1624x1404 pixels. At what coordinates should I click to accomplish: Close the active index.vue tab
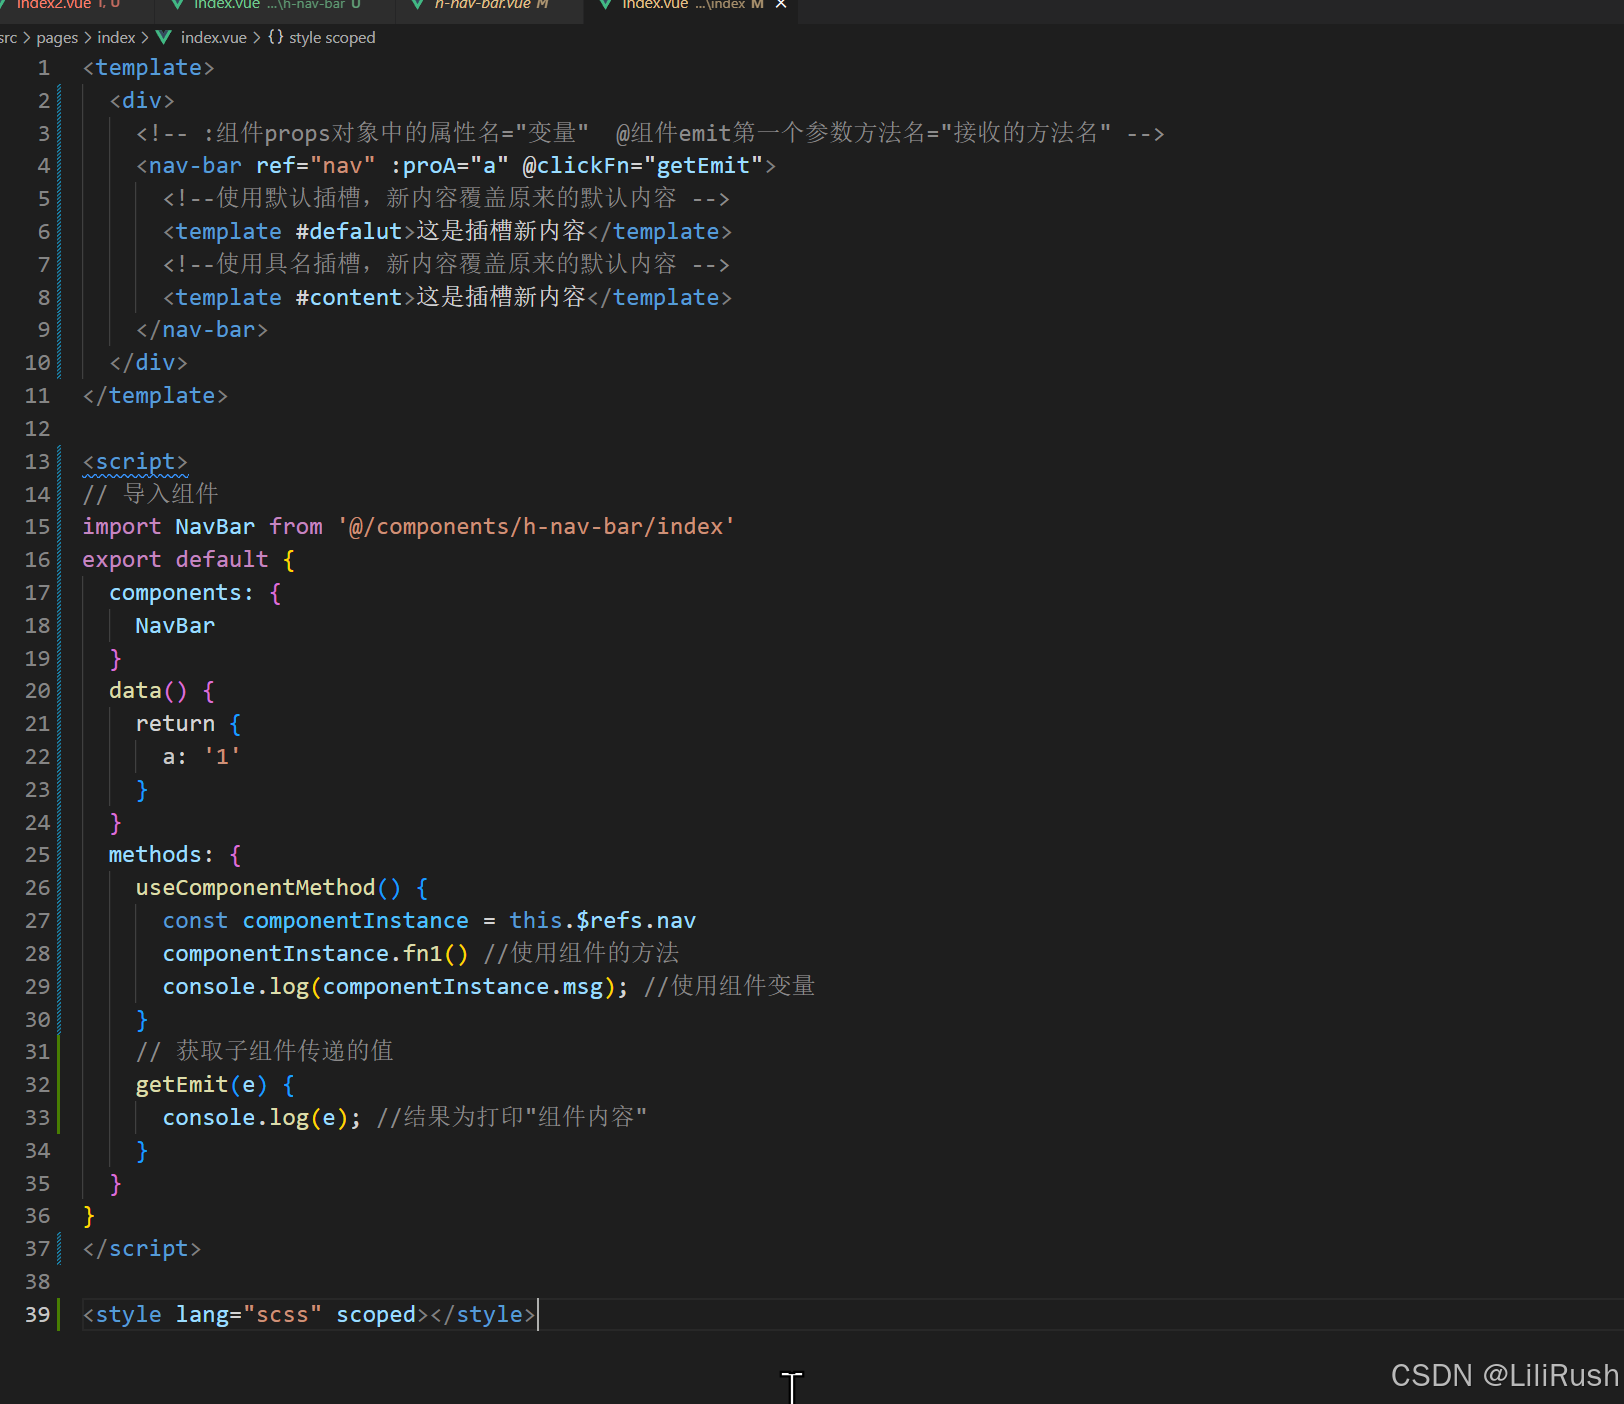coord(781,5)
